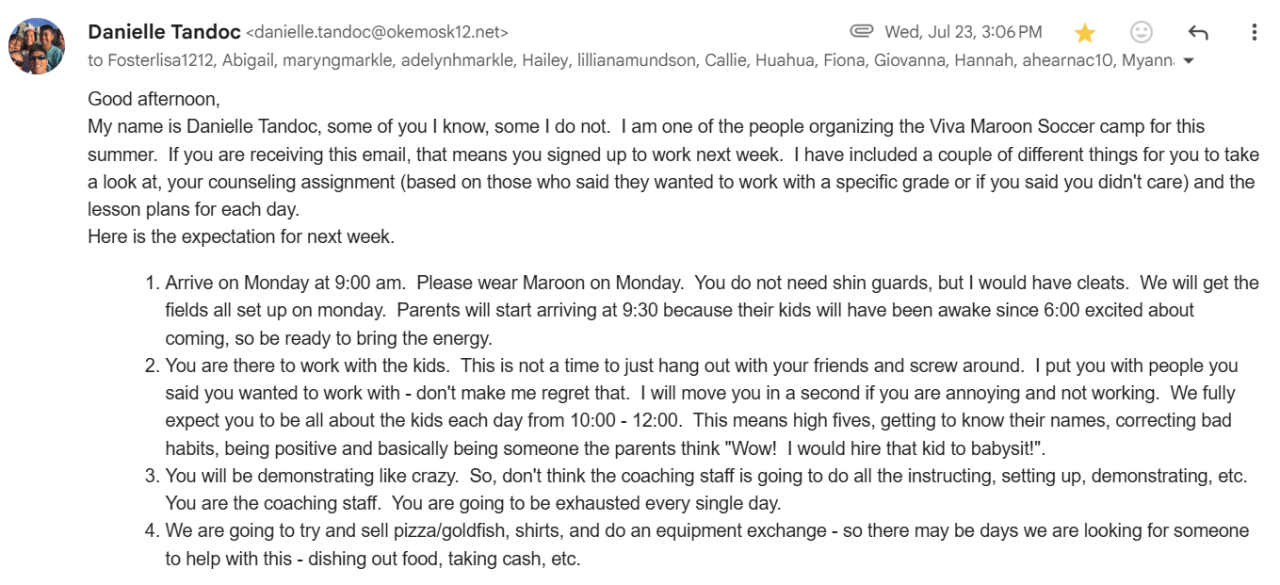This screenshot has width=1280, height=585.
Task: Click the Wed, Jul 23 timestamp
Action: click(x=963, y=32)
